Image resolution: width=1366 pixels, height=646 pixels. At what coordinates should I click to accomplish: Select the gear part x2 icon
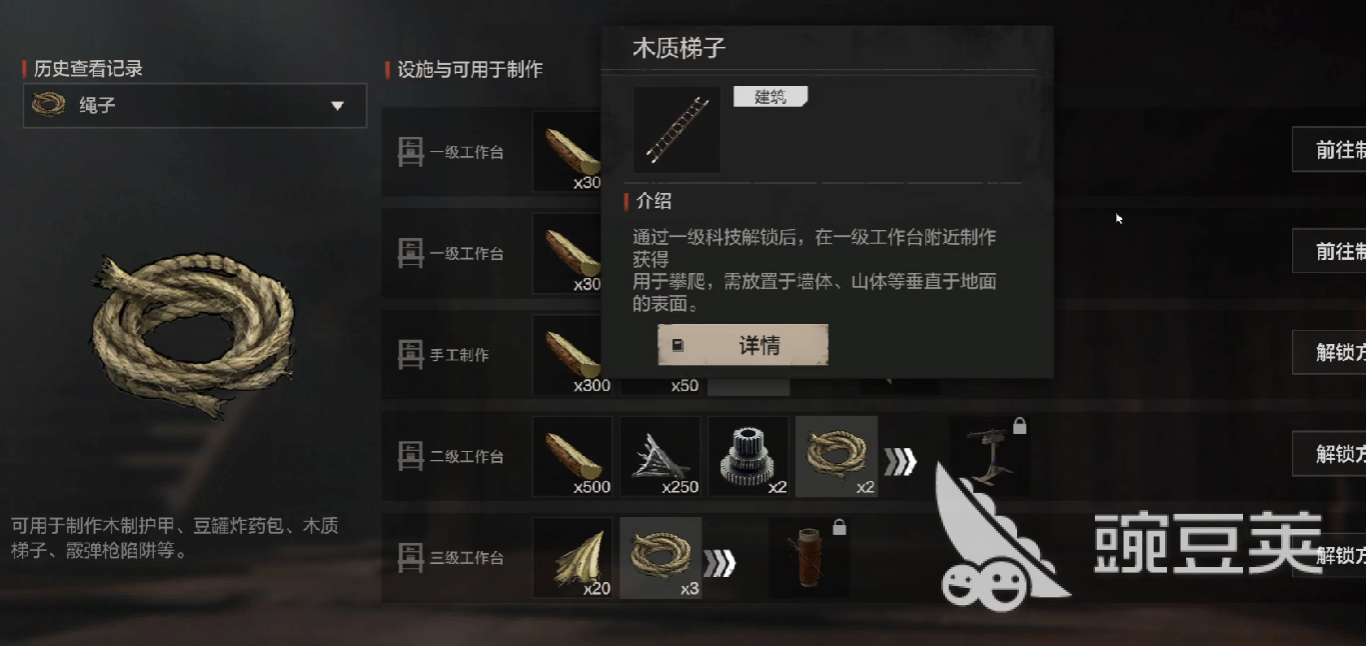[749, 456]
